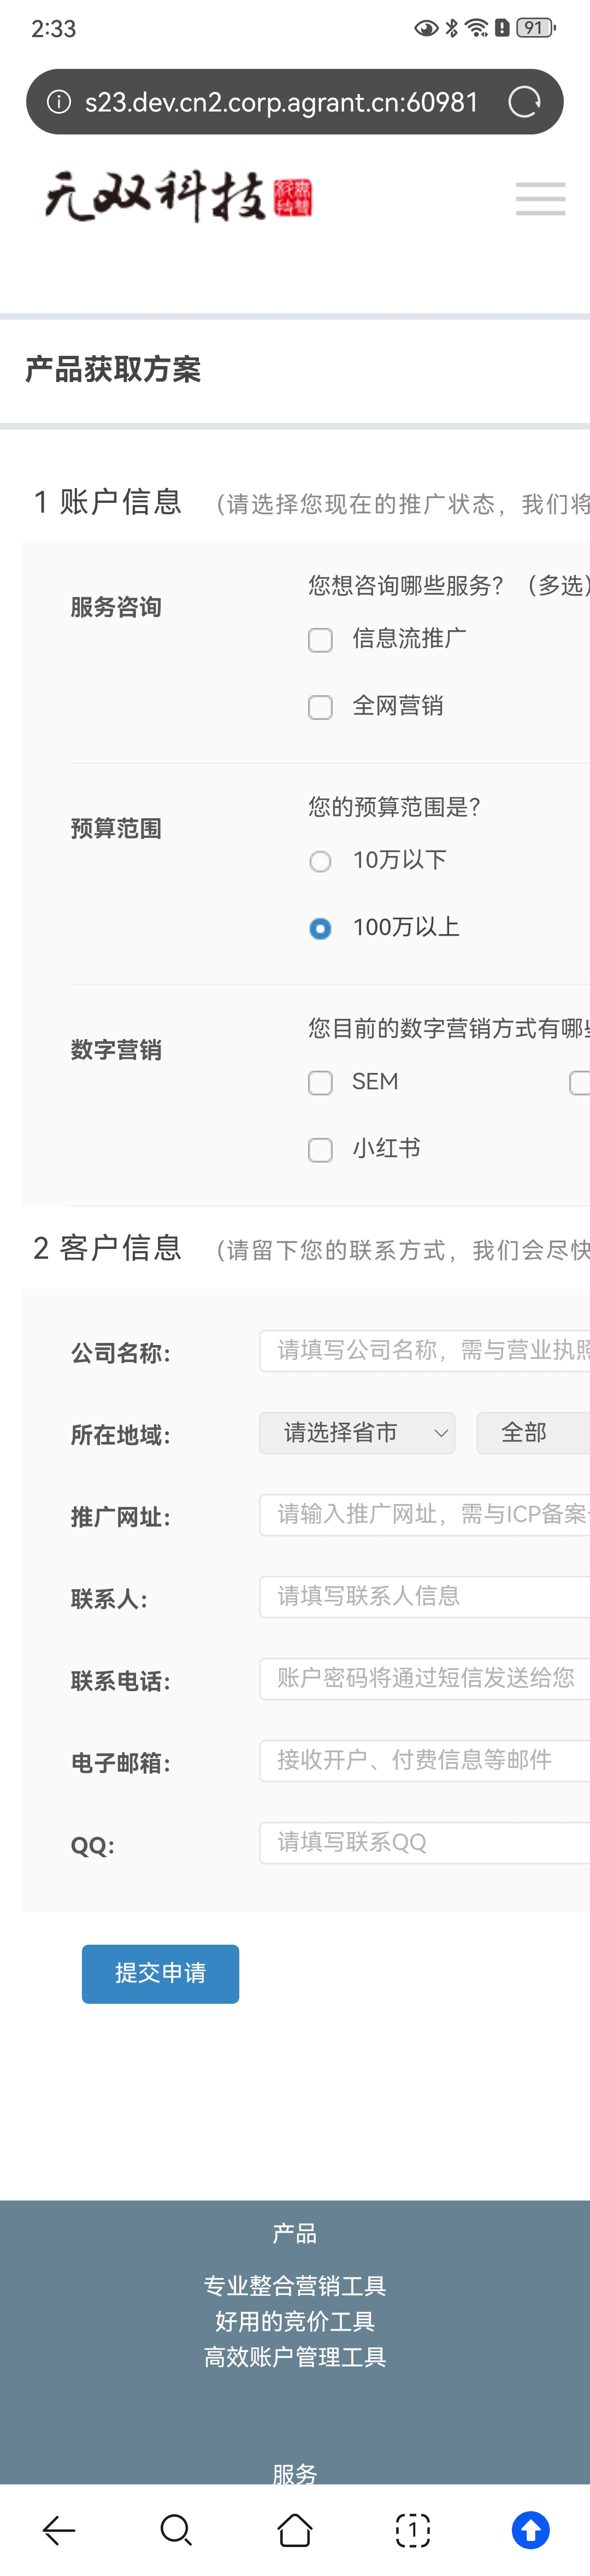Open the browser tabs switcher
Viewport: 590px width, 2576px height.
[x=412, y=2530]
